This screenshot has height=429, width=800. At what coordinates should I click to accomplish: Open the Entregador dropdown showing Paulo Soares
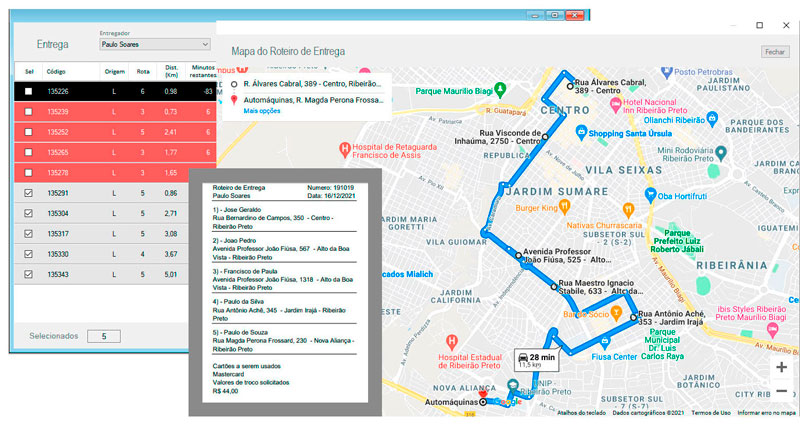coord(155,44)
